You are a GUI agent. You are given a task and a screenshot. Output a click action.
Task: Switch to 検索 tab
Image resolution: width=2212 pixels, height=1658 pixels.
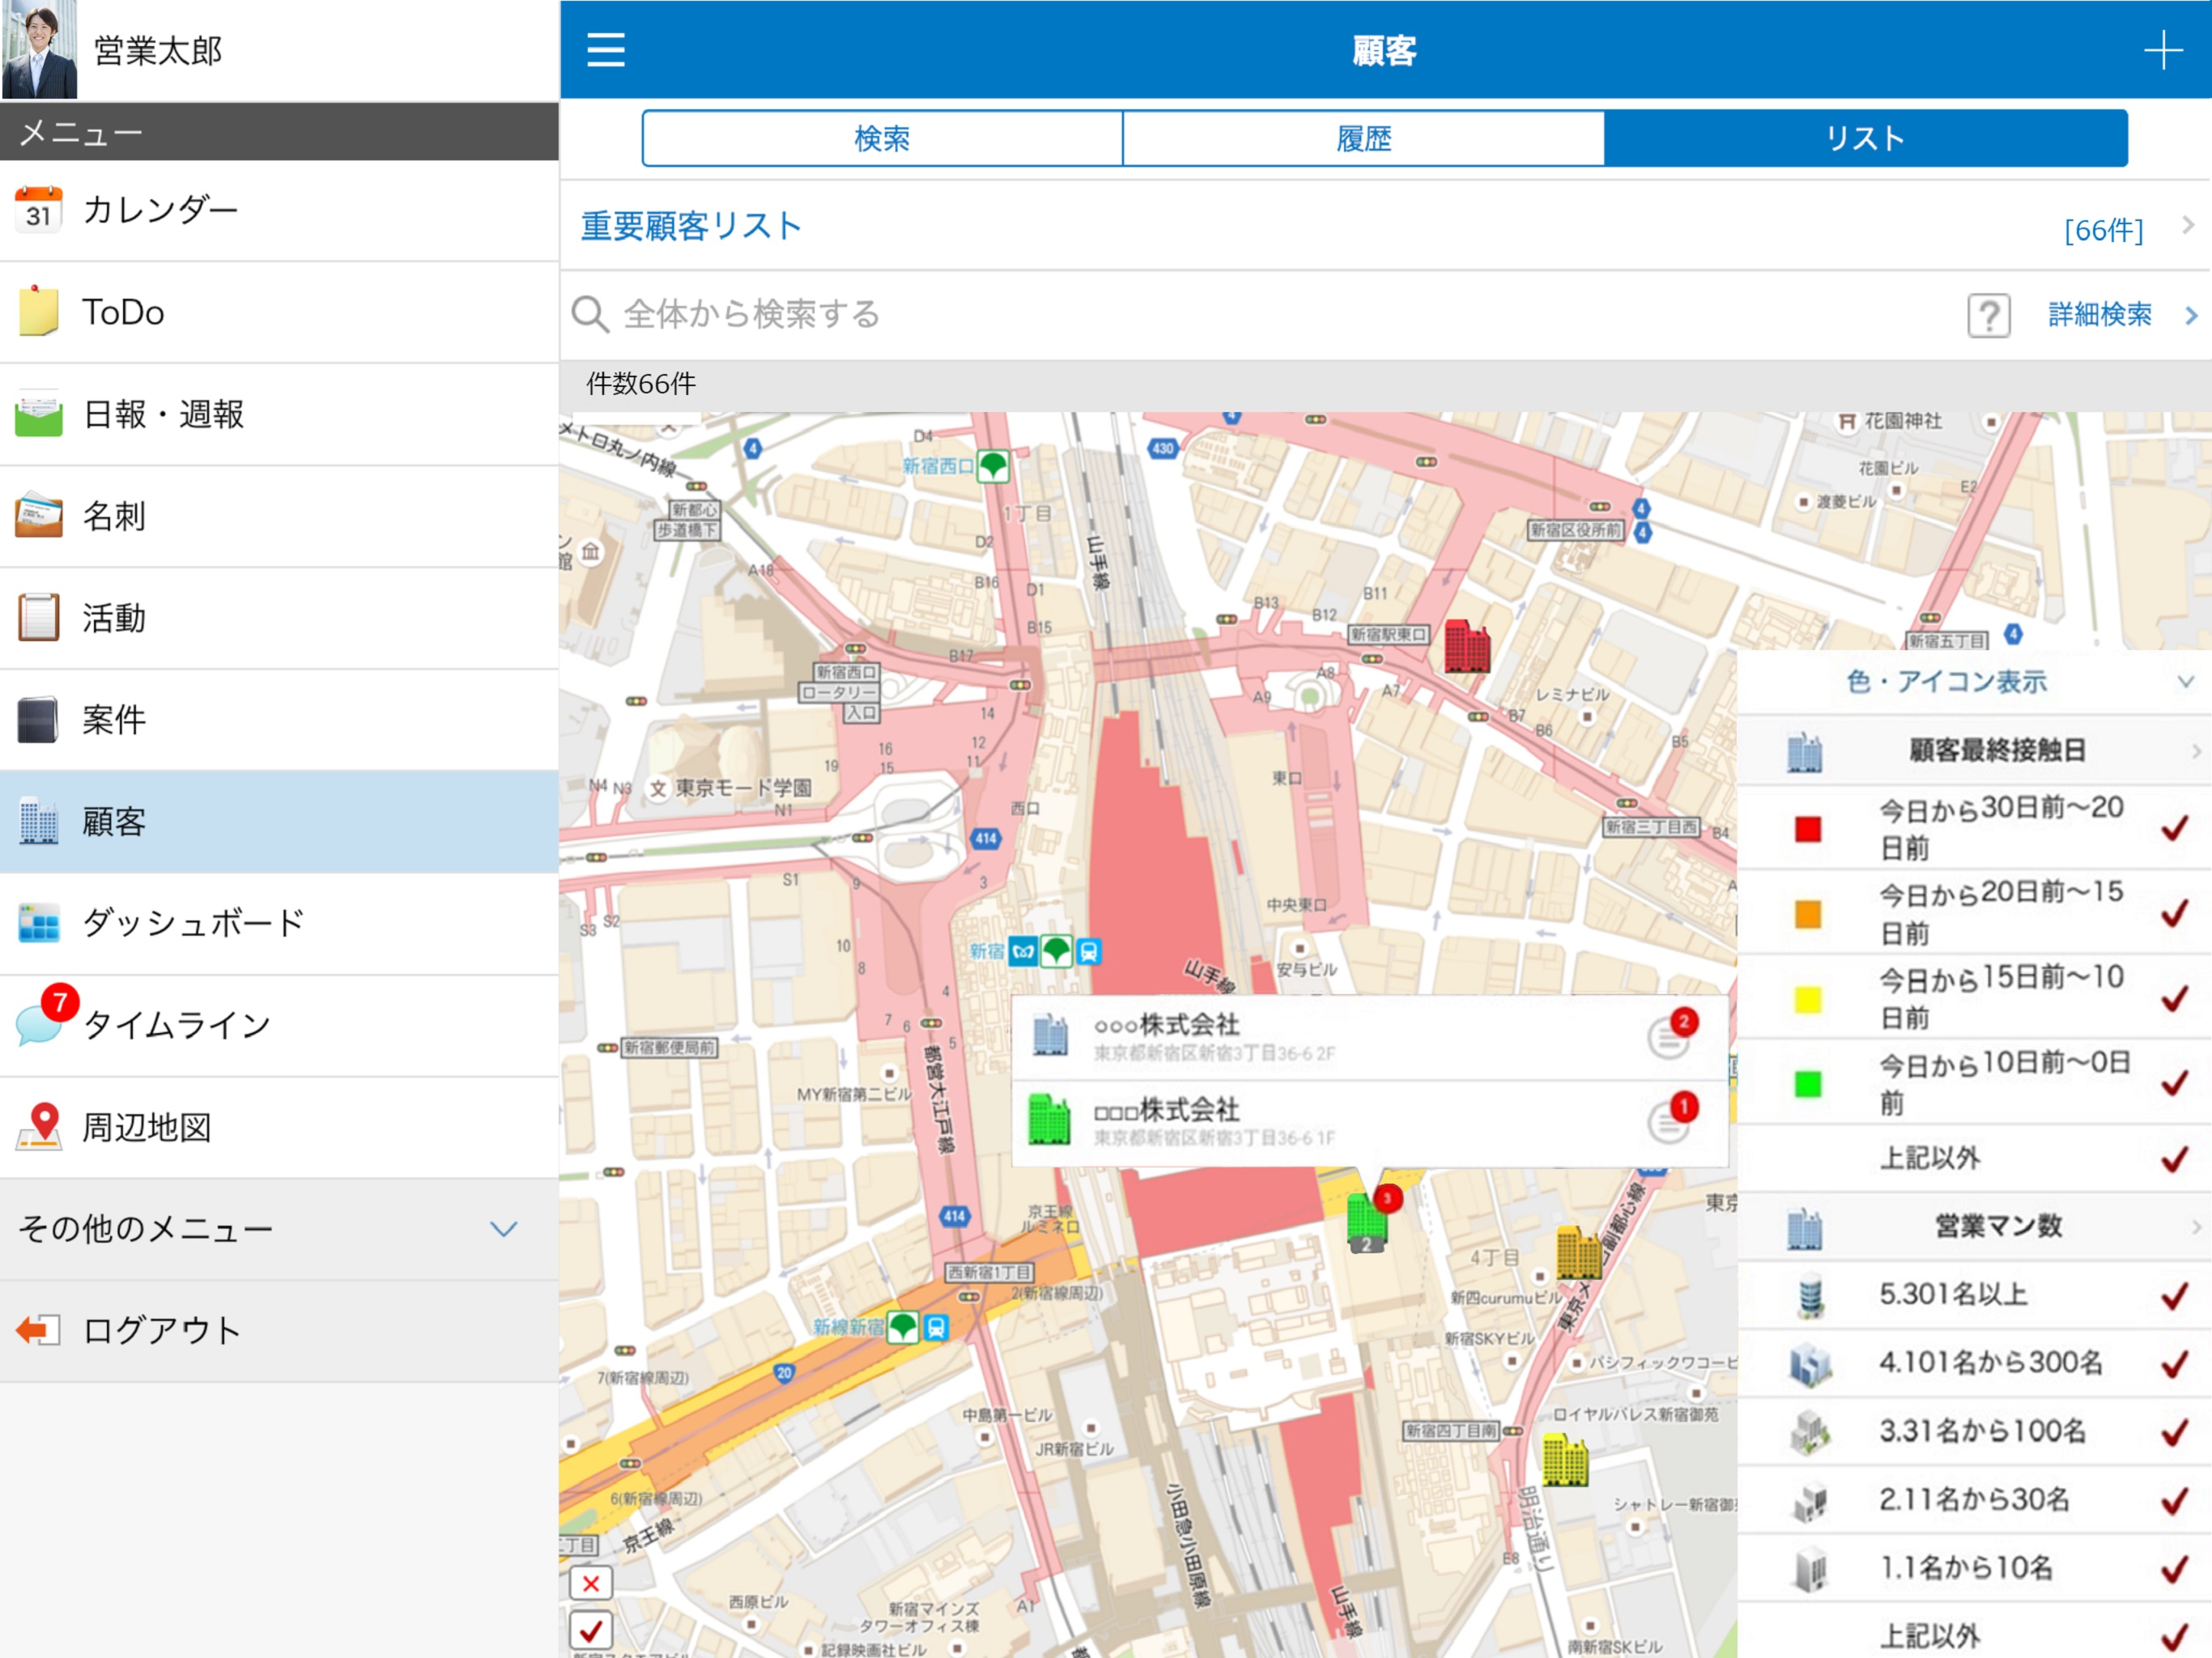pyautogui.click(x=882, y=138)
